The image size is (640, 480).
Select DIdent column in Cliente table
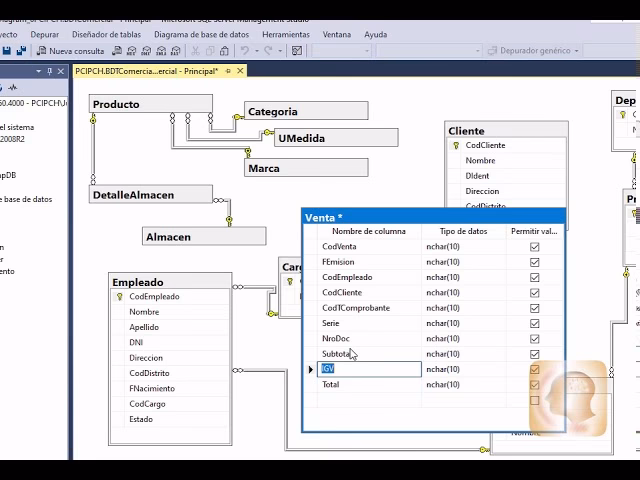coord(477,176)
